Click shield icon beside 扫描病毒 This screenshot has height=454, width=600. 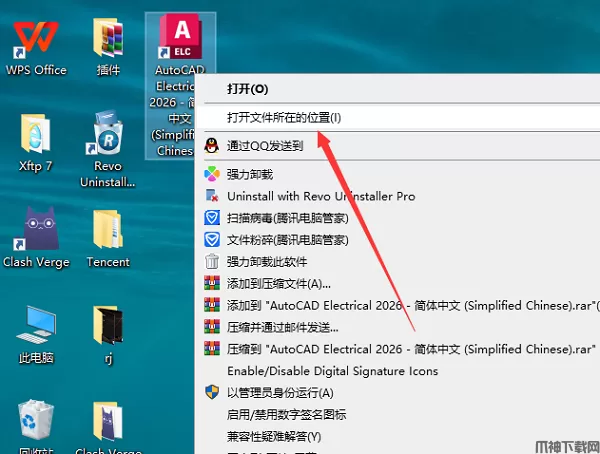coord(212,218)
